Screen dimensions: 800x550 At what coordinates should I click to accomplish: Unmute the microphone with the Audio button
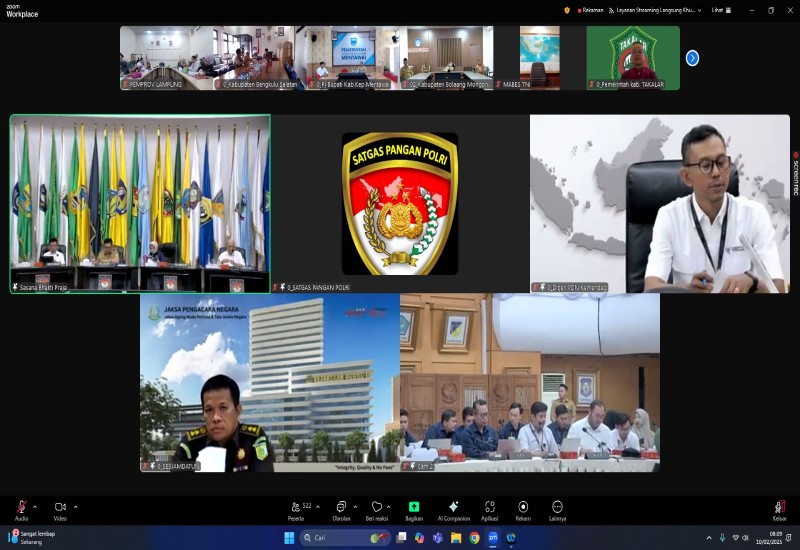click(x=20, y=508)
